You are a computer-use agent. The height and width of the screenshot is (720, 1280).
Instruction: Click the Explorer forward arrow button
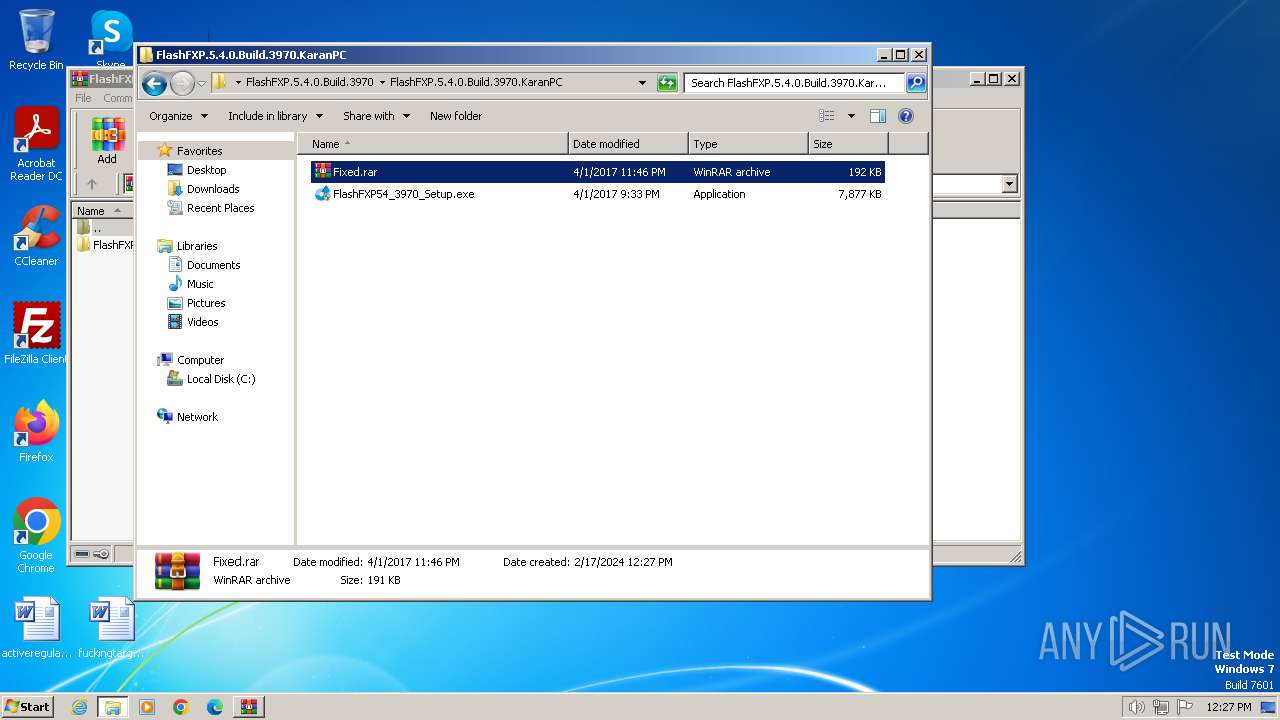click(x=182, y=83)
